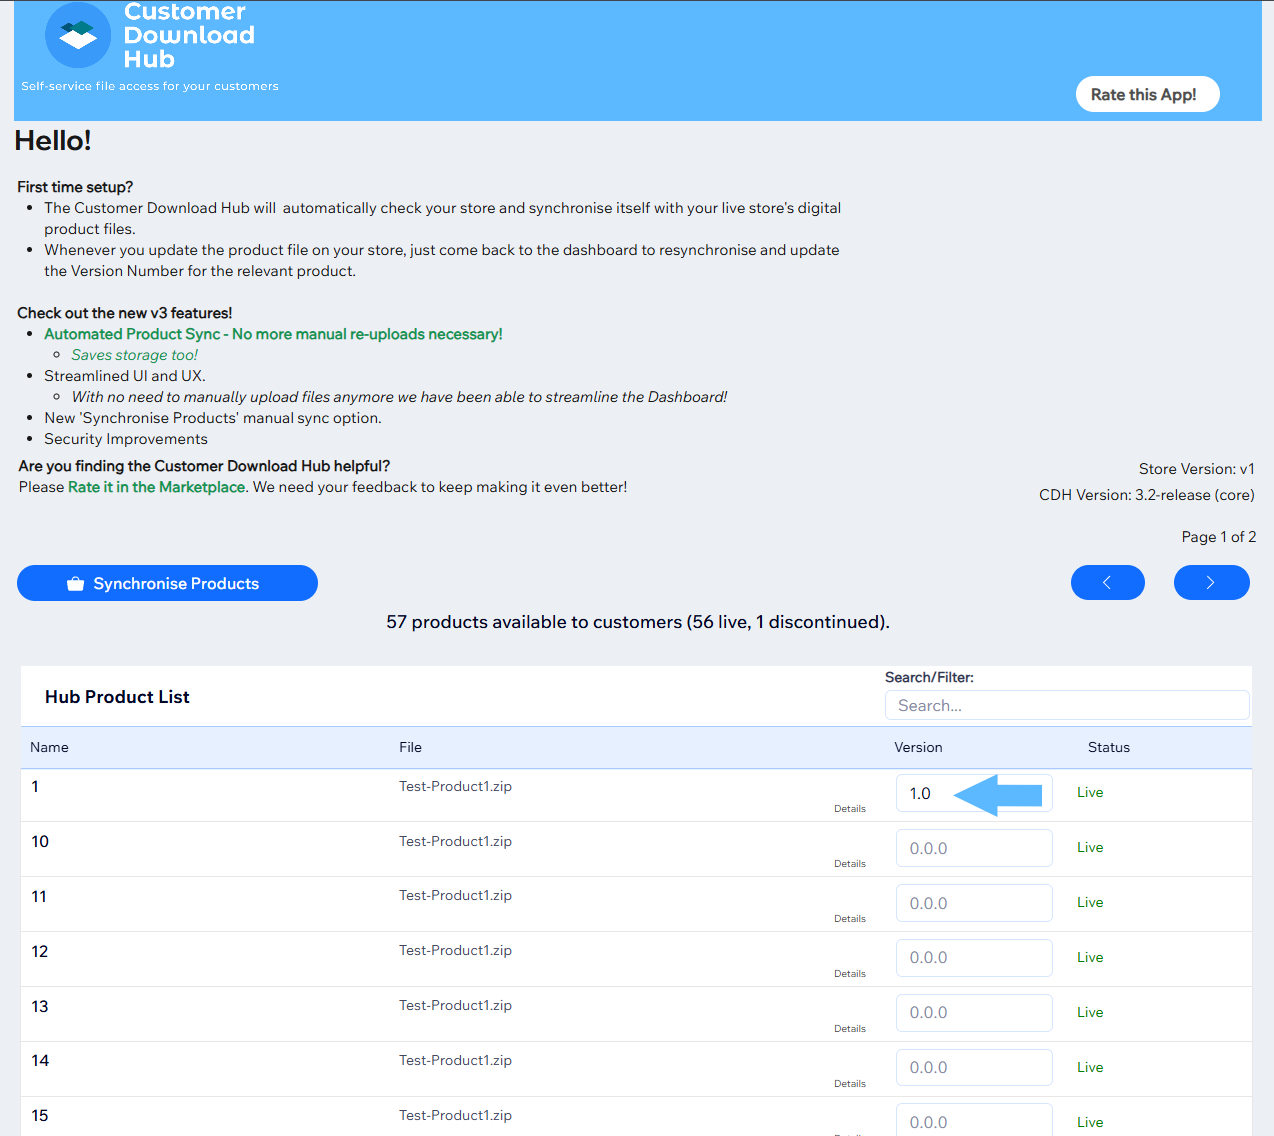The width and height of the screenshot is (1274, 1136).
Task: Select Test-Product1.zip in product 14 row
Action: tap(455, 1060)
